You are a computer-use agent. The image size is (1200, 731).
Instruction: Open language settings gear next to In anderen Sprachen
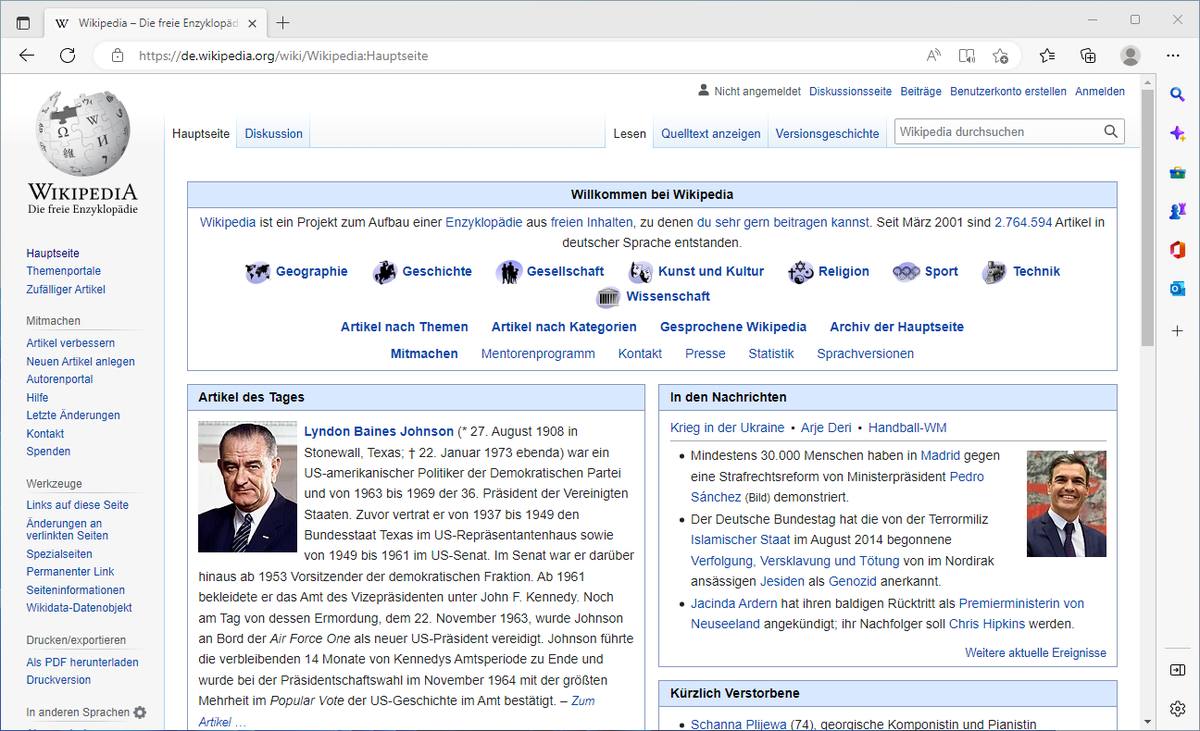tap(140, 713)
